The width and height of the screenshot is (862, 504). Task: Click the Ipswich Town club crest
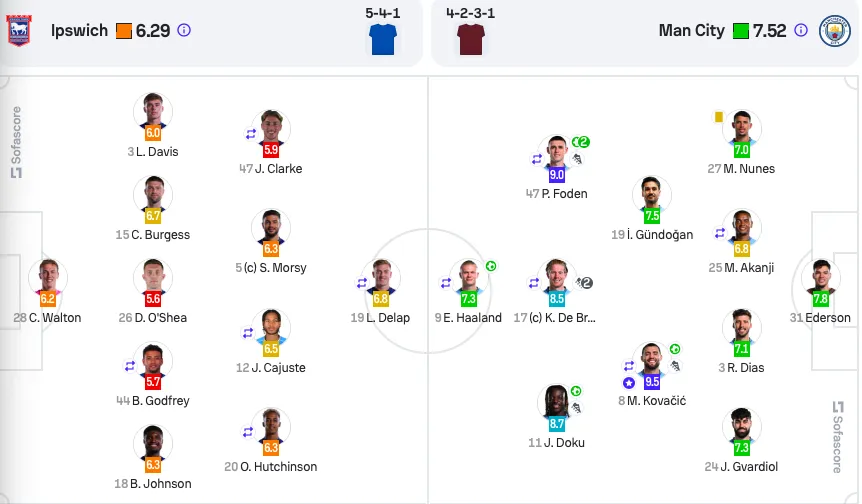point(19,30)
